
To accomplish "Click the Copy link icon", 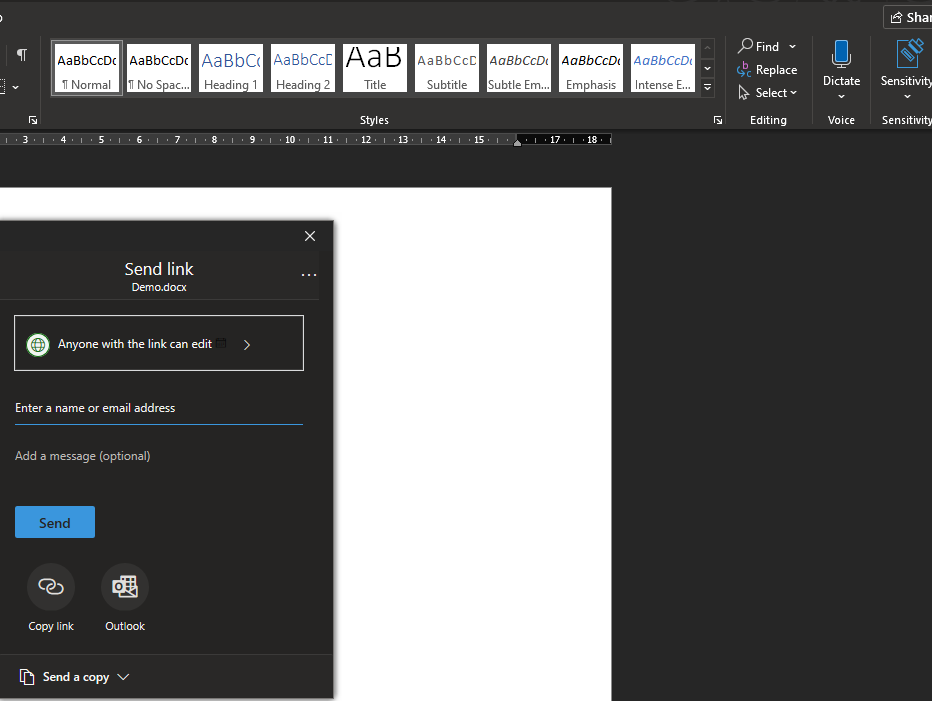I will tap(51, 587).
